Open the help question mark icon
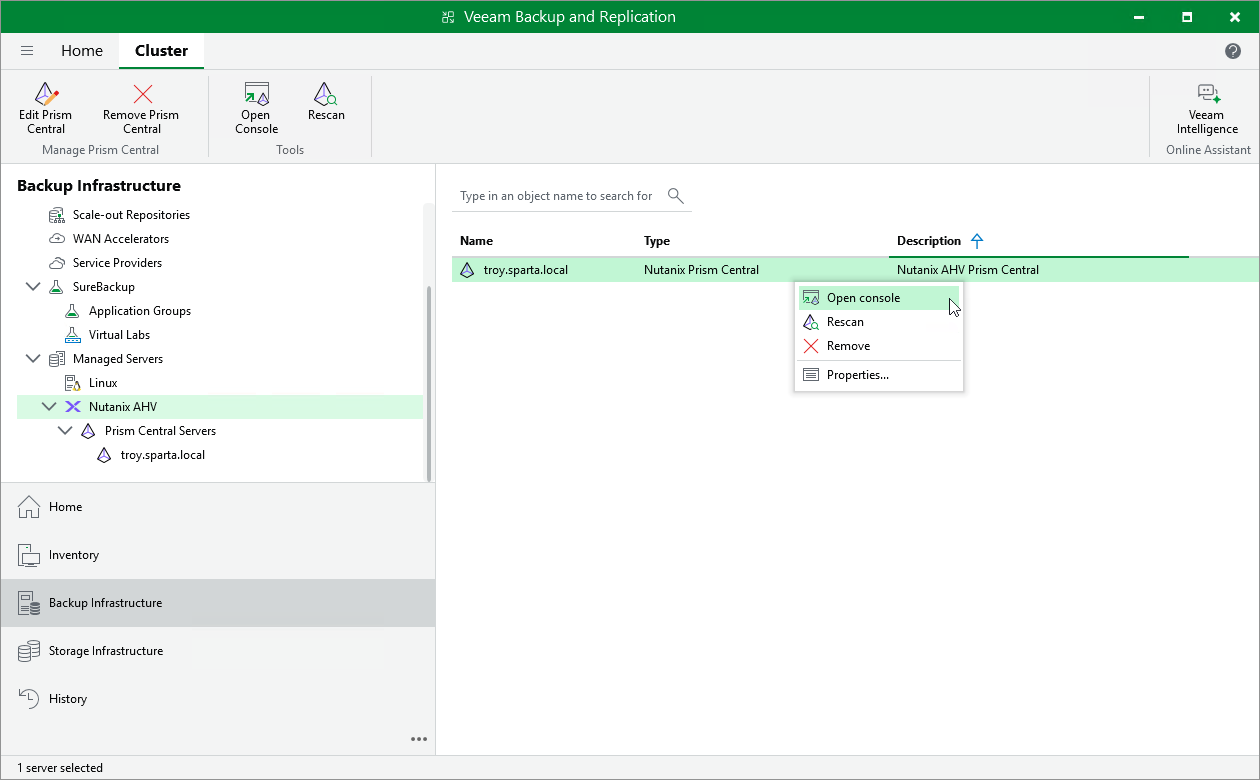The image size is (1260, 780). pyautogui.click(x=1233, y=51)
